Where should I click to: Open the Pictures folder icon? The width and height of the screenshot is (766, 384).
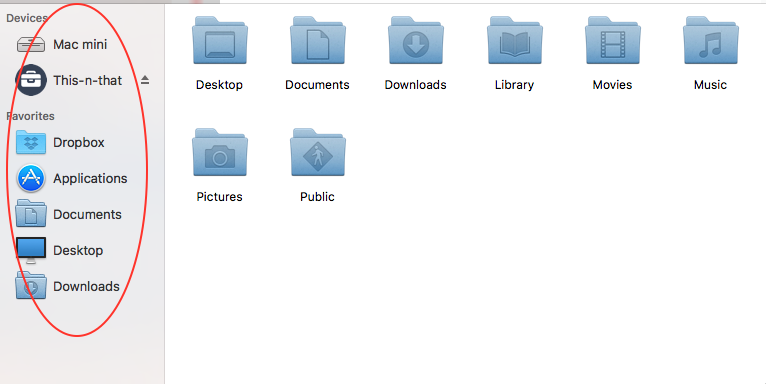click(220, 152)
